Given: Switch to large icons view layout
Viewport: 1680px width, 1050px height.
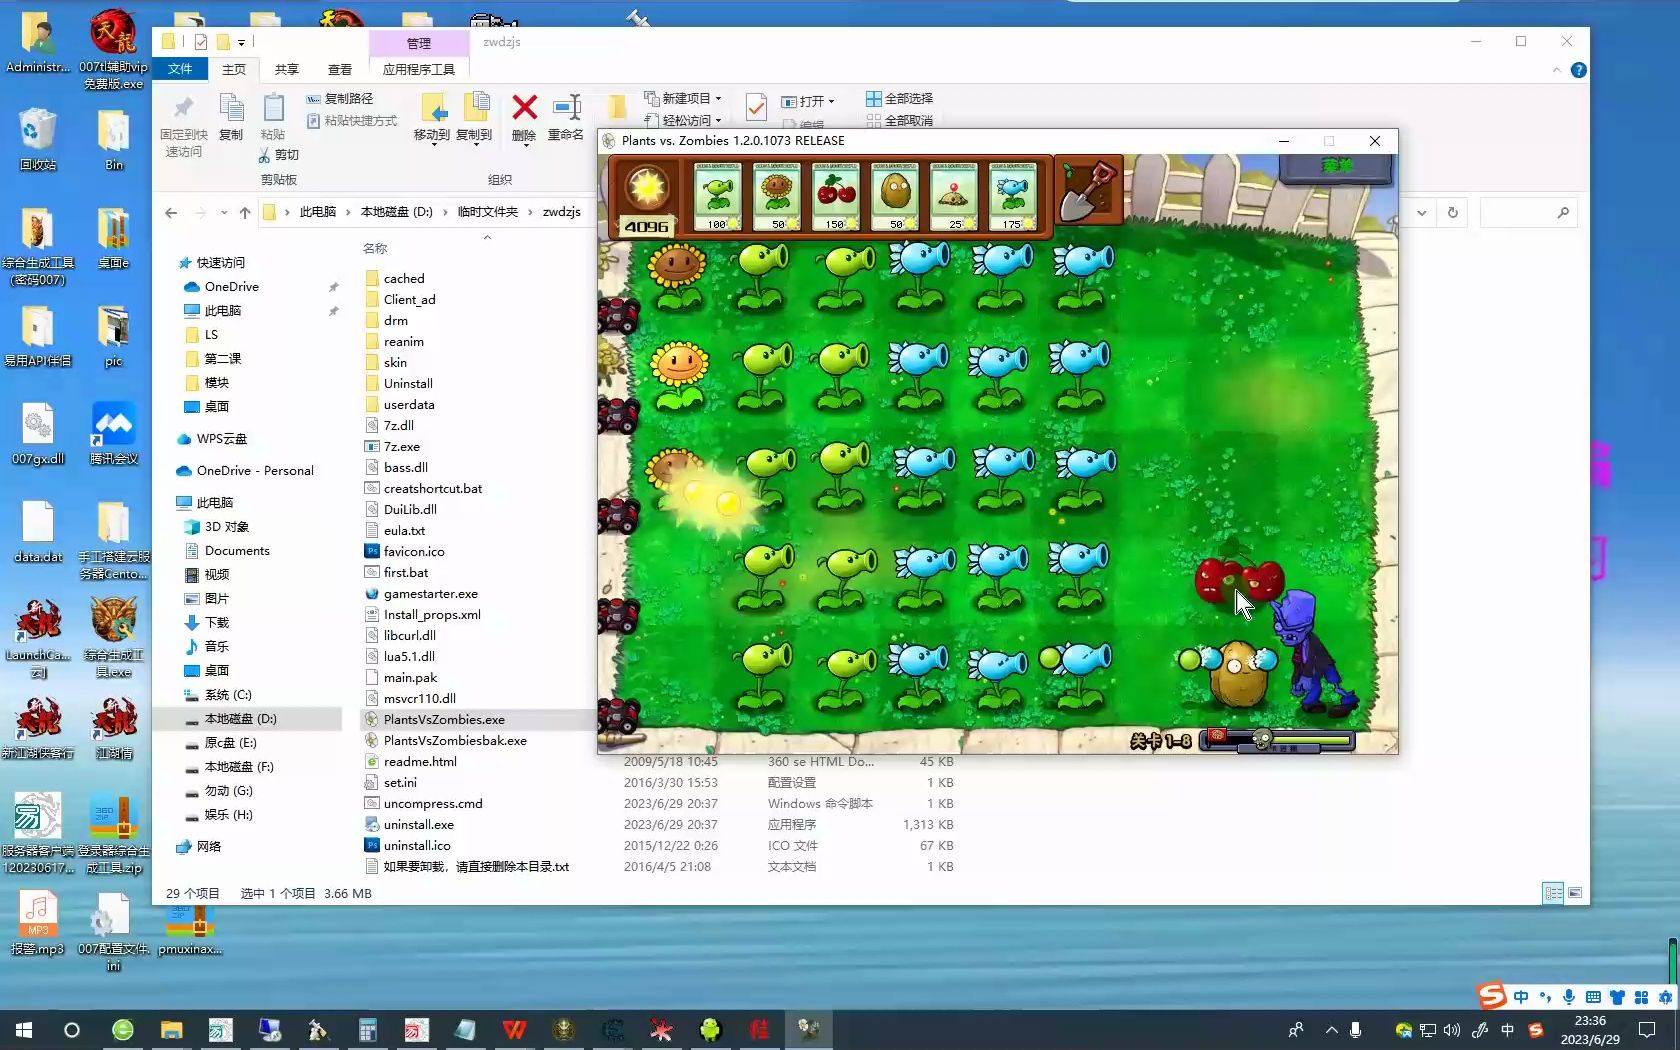Looking at the screenshot, I should click(1575, 893).
